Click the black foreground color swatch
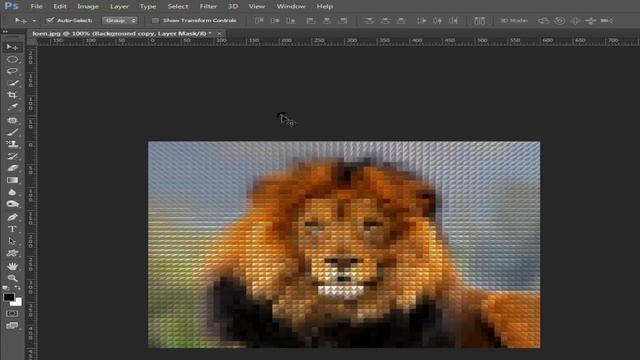 (8, 297)
